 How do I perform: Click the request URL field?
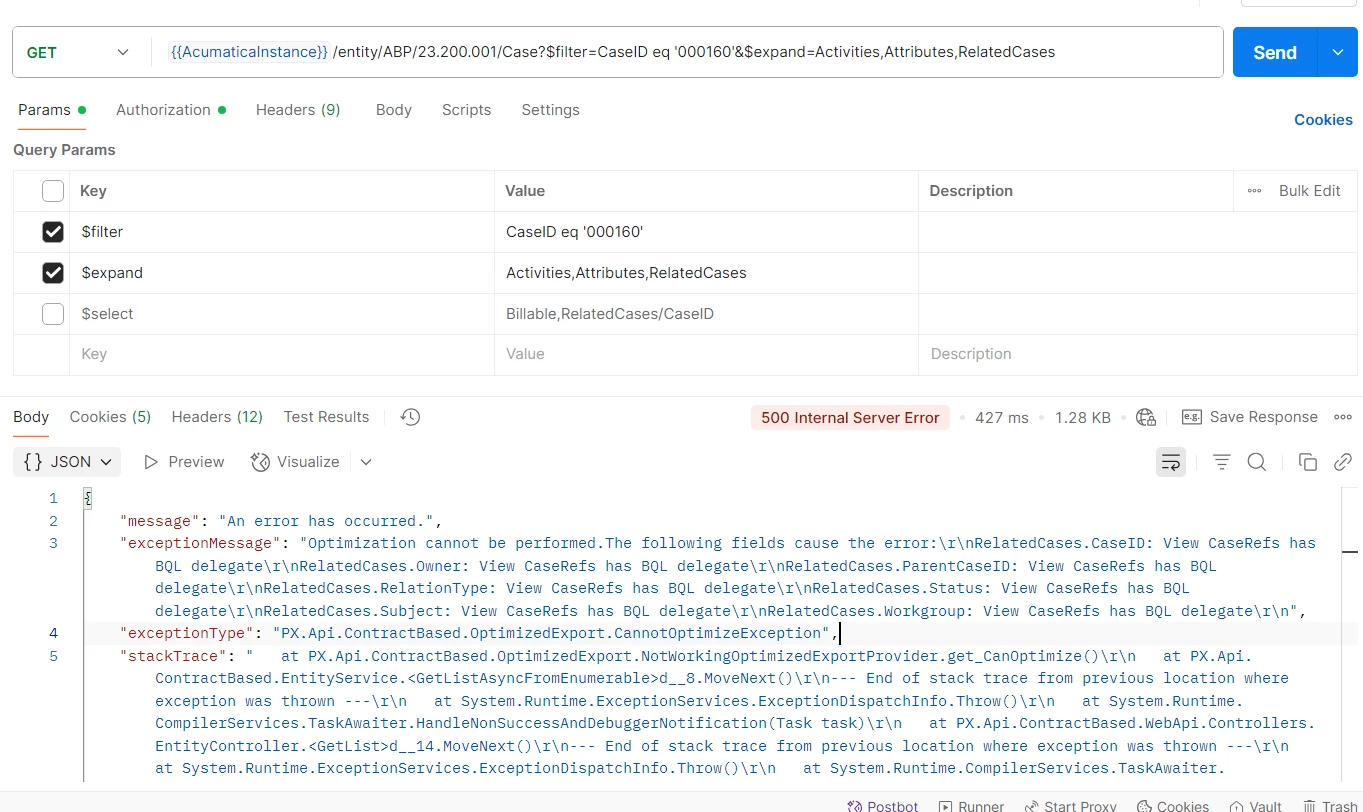pyautogui.click(x=688, y=52)
